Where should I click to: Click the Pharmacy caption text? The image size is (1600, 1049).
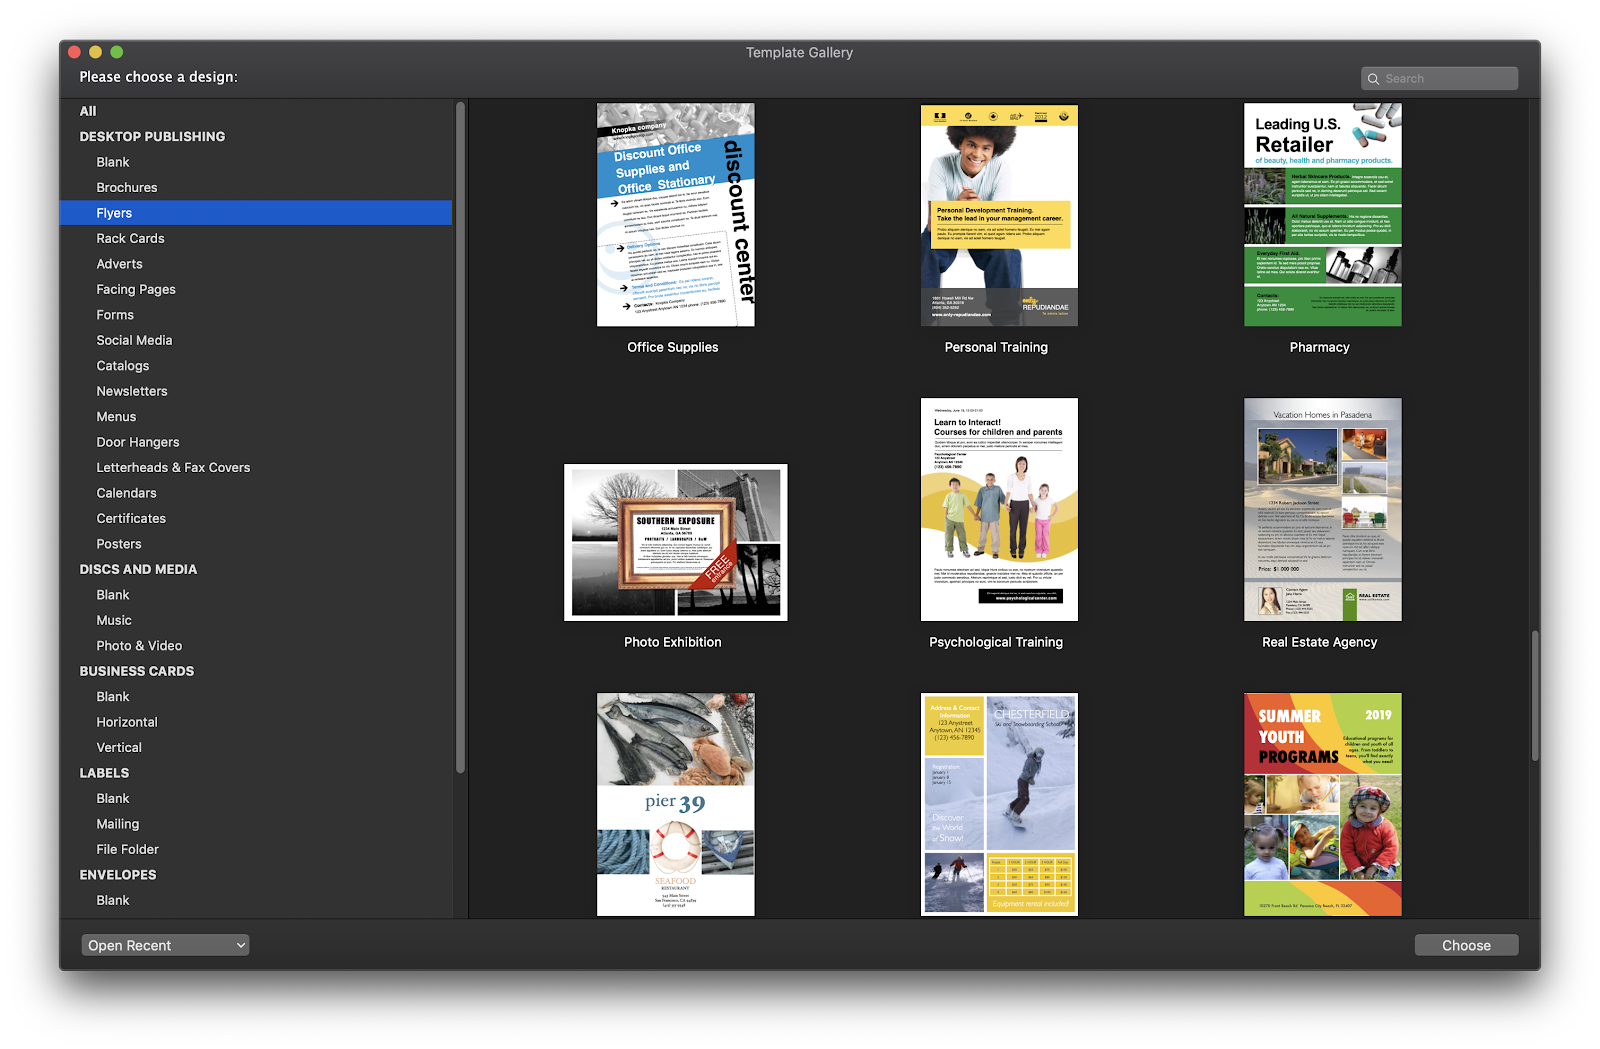pyautogui.click(x=1320, y=348)
